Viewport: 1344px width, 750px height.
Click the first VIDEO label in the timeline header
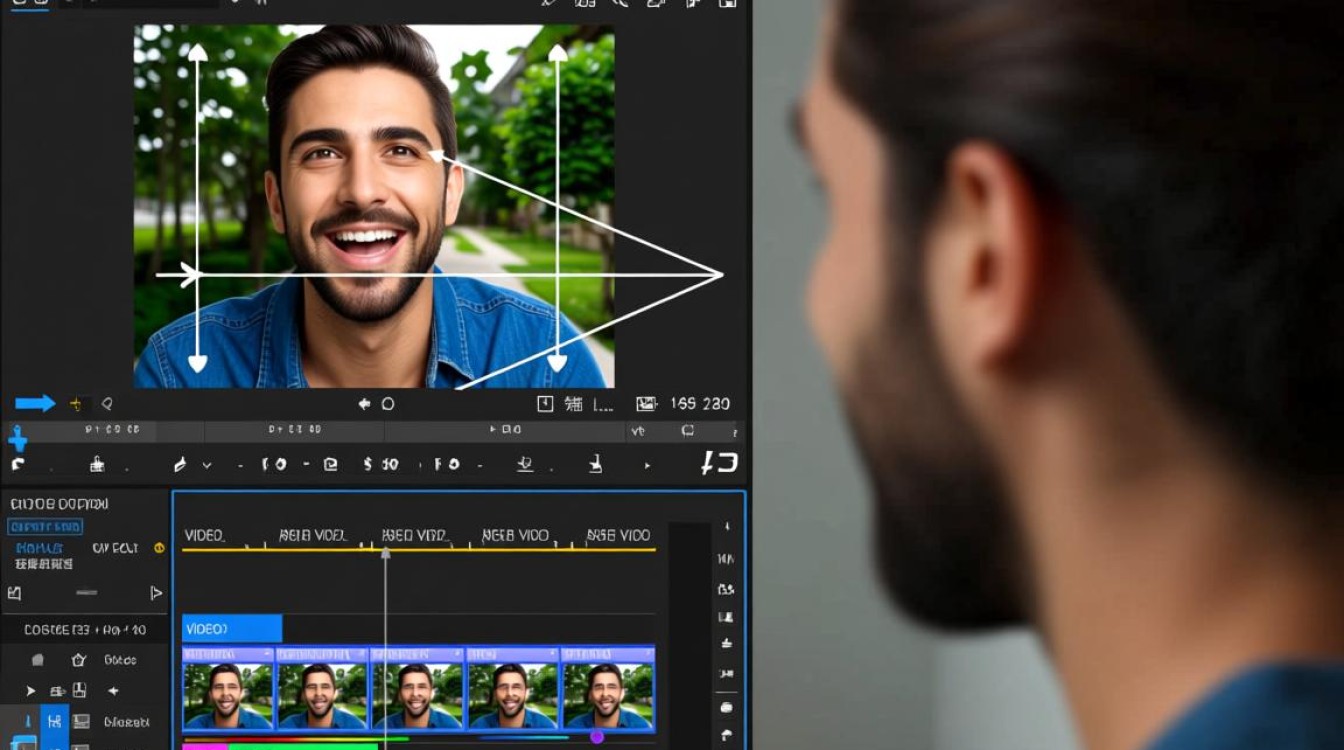[204, 535]
